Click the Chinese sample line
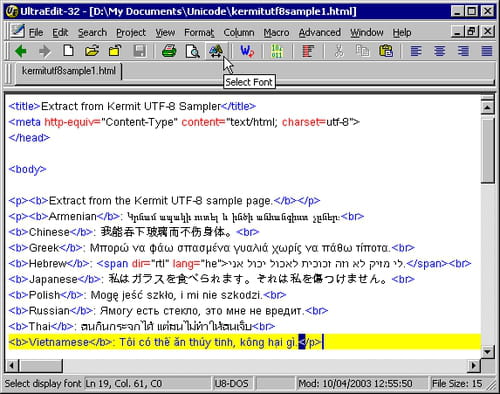This screenshot has height=394, width=500. point(134,232)
